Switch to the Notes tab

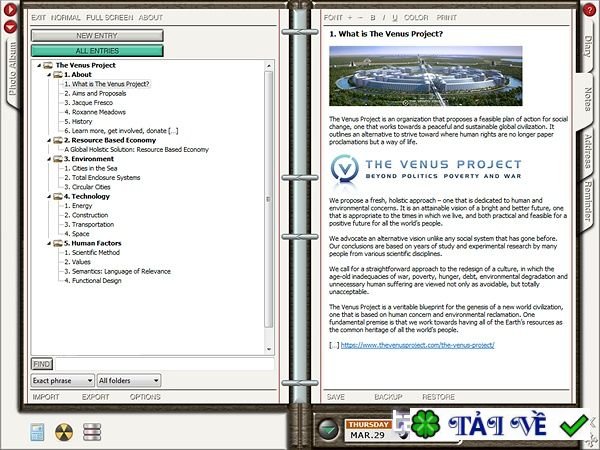tap(589, 99)
